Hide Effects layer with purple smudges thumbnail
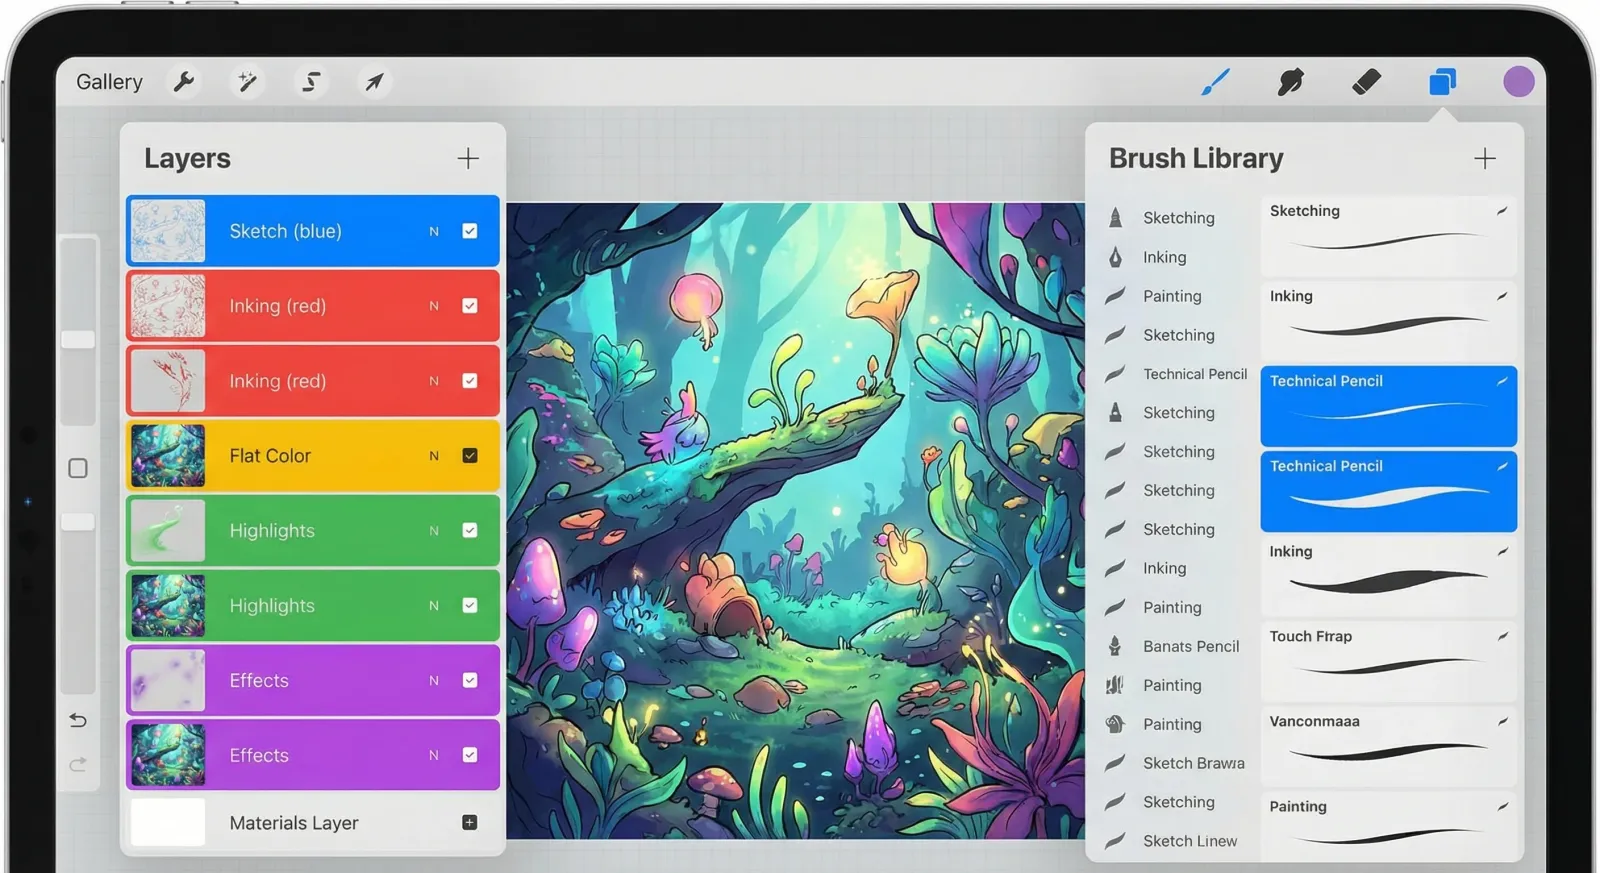The width and height of the screenshot is (1600, 873). pyautogui.click(x=470, y=680)
